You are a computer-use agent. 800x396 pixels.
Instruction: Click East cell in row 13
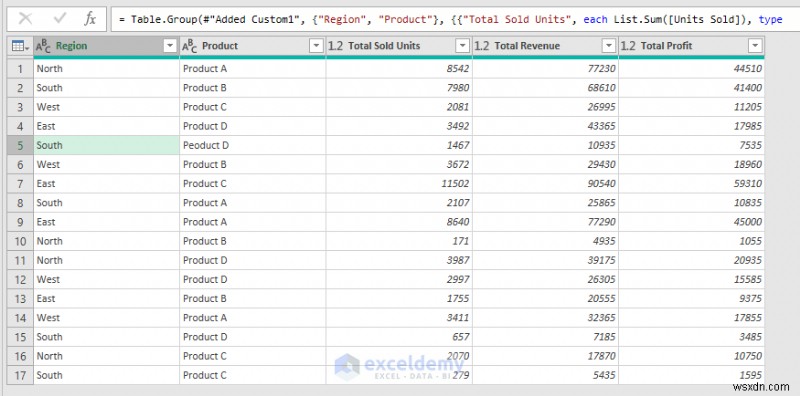(106, 299)
